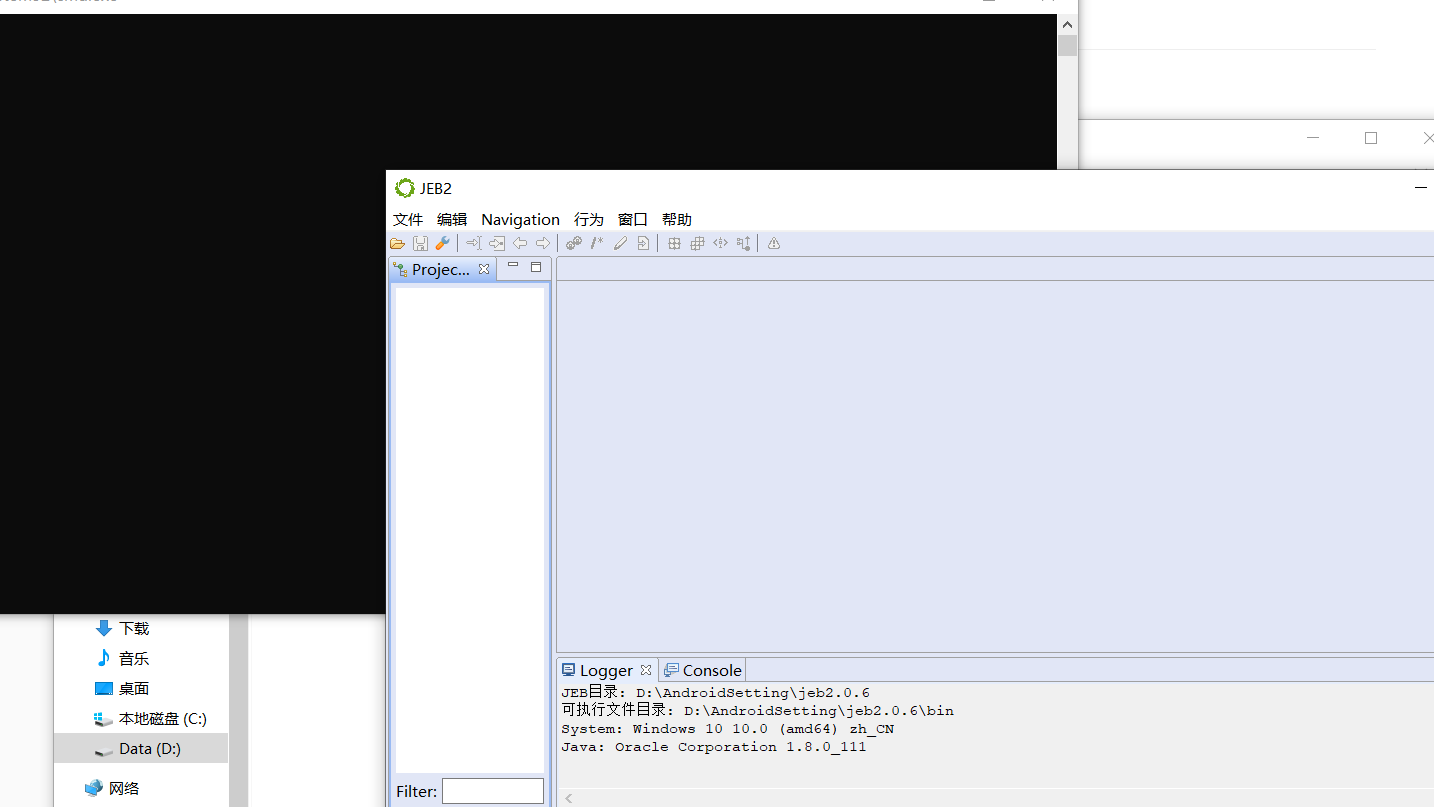Click inside the Filter input field

pyautogui.click(x=492, y=791)
